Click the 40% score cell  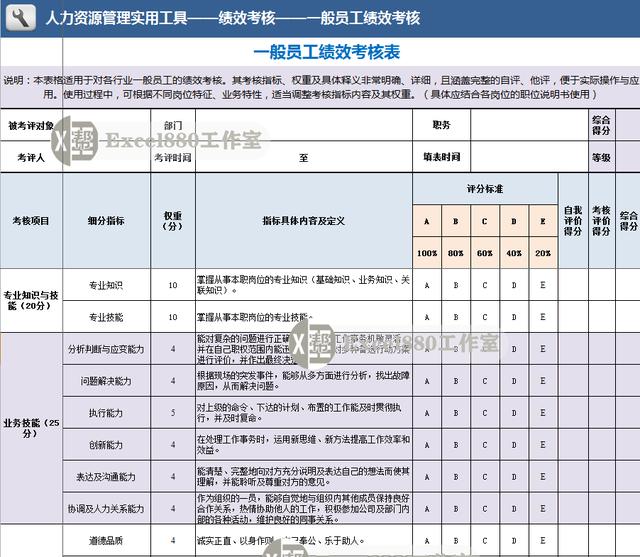click(x=514, y=253)
